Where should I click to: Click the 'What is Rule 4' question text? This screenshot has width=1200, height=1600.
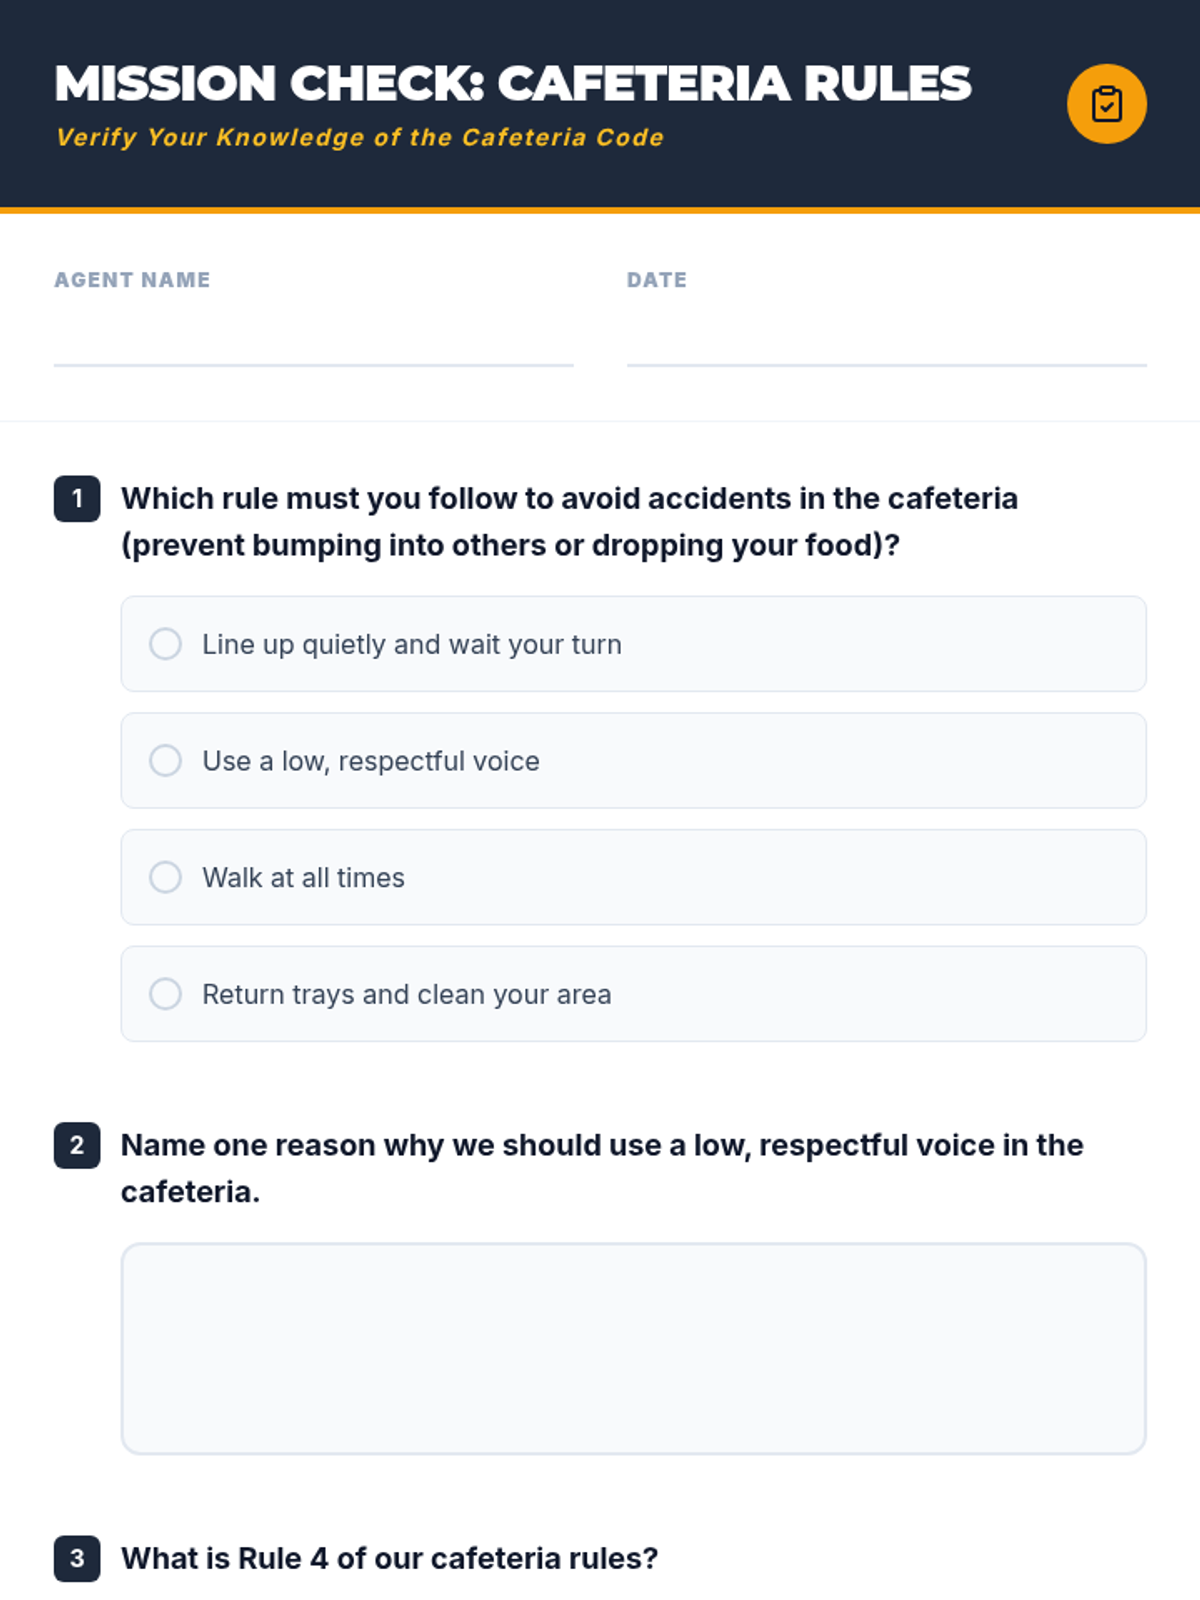(x=390, y=1558)
